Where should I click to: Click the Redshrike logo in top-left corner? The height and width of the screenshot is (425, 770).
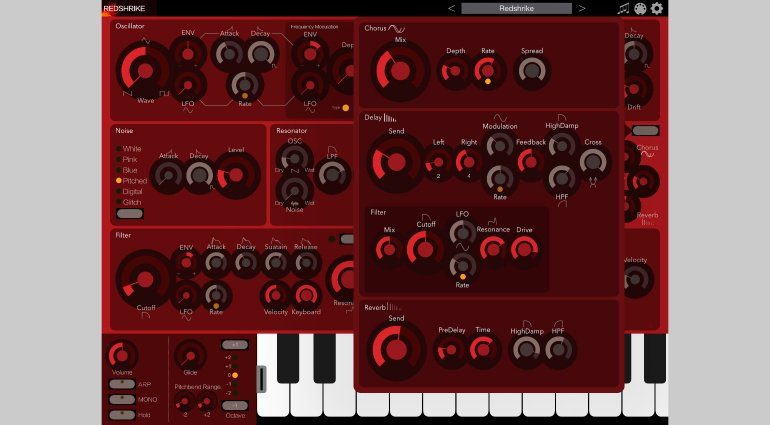tap(123, 8)
